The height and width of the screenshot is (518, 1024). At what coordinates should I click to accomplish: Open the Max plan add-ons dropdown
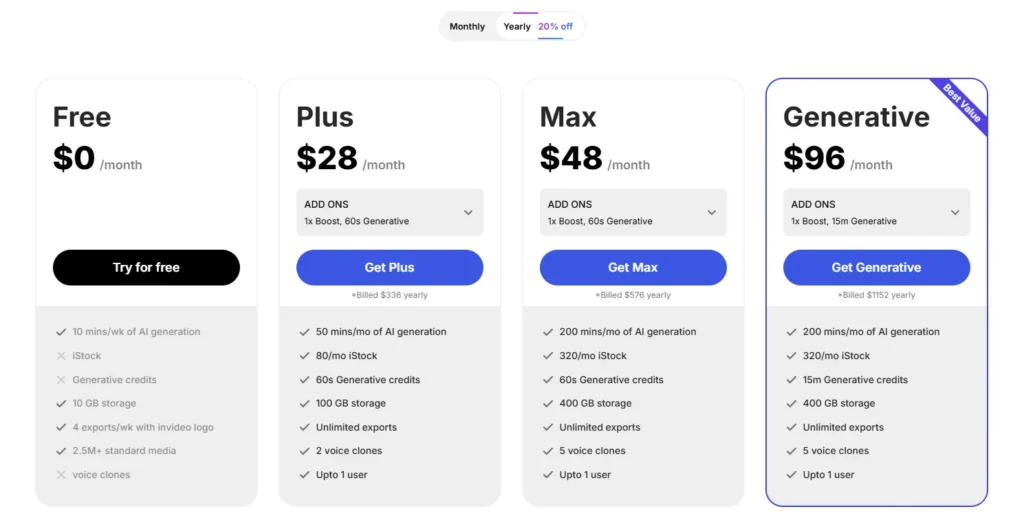pos(711,212)
